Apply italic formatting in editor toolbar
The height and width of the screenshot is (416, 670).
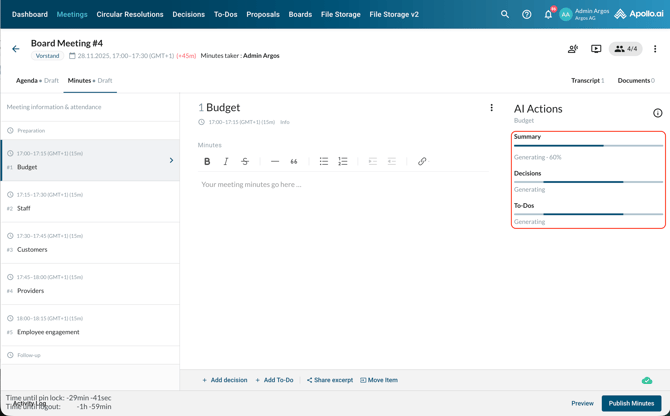click(226, 161)
